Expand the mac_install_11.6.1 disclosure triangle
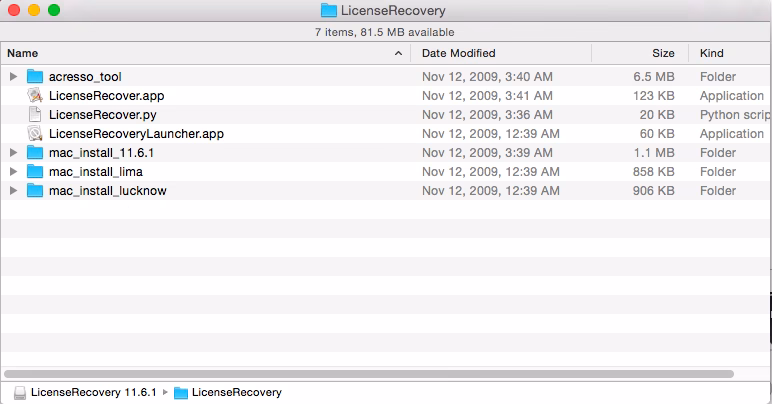Image resolution: width=772 pixels, height=404 pixels. [x=13, y=153]
